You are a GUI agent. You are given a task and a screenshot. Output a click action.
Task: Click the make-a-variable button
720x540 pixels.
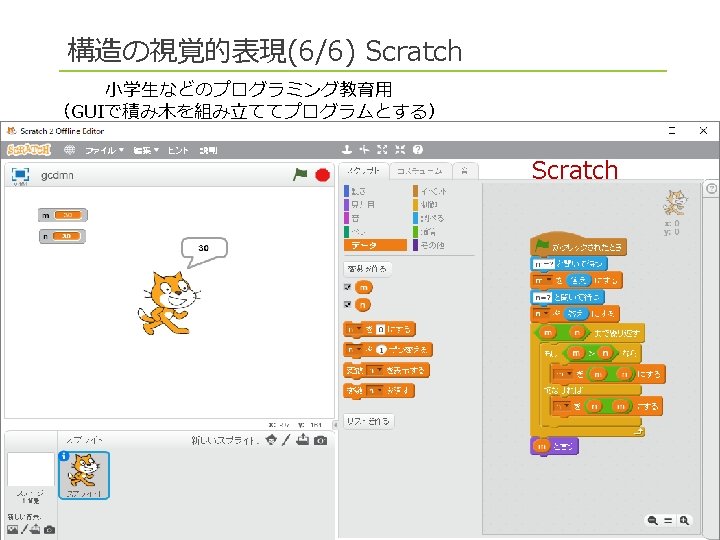click(x=367, y=269)
